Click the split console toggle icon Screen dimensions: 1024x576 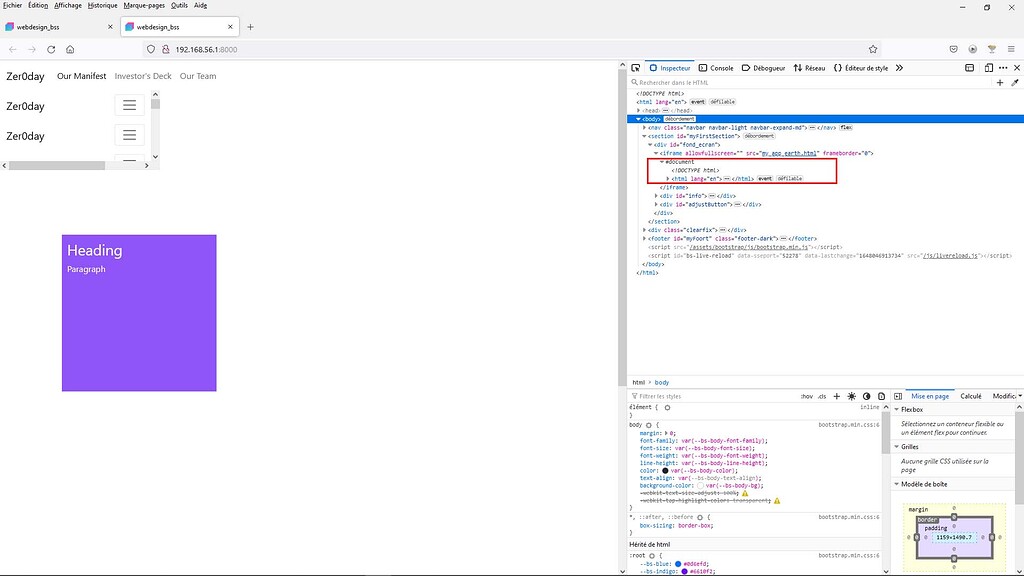click(970, 68)
